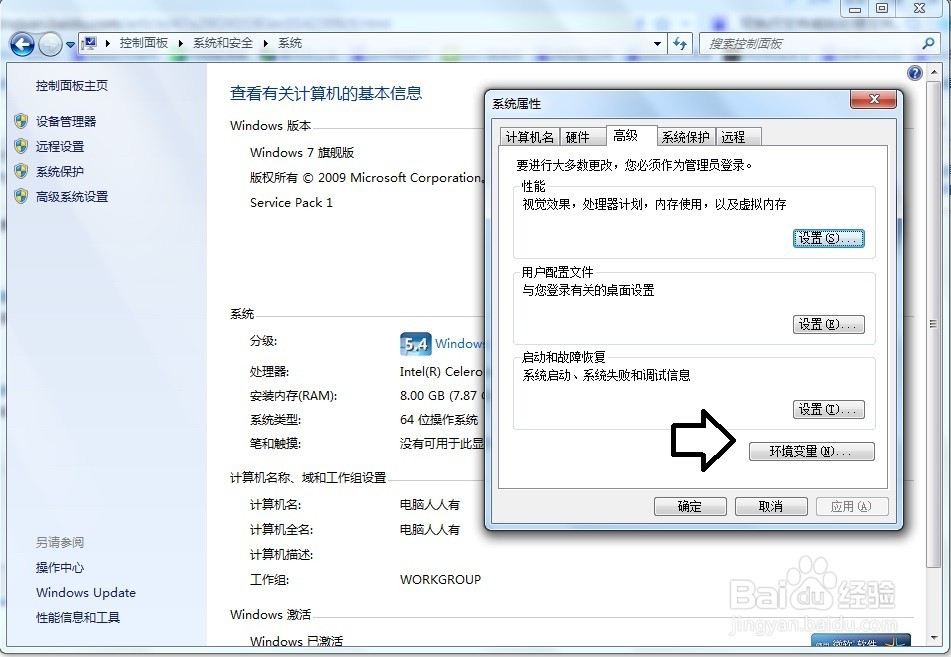Viewport: 951px width, 657px height.
Task: Click the back navigation arrow
Action: coord(21,43)
